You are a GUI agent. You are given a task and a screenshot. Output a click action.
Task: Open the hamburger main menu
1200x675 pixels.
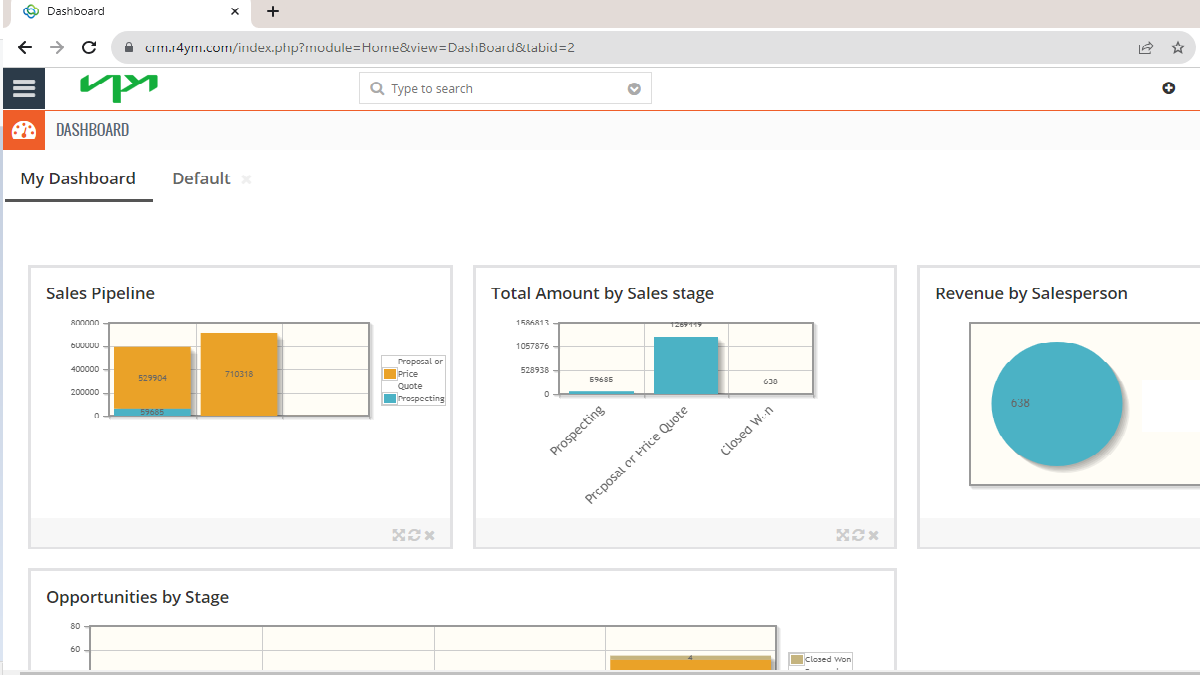click(x=23, y=89)
